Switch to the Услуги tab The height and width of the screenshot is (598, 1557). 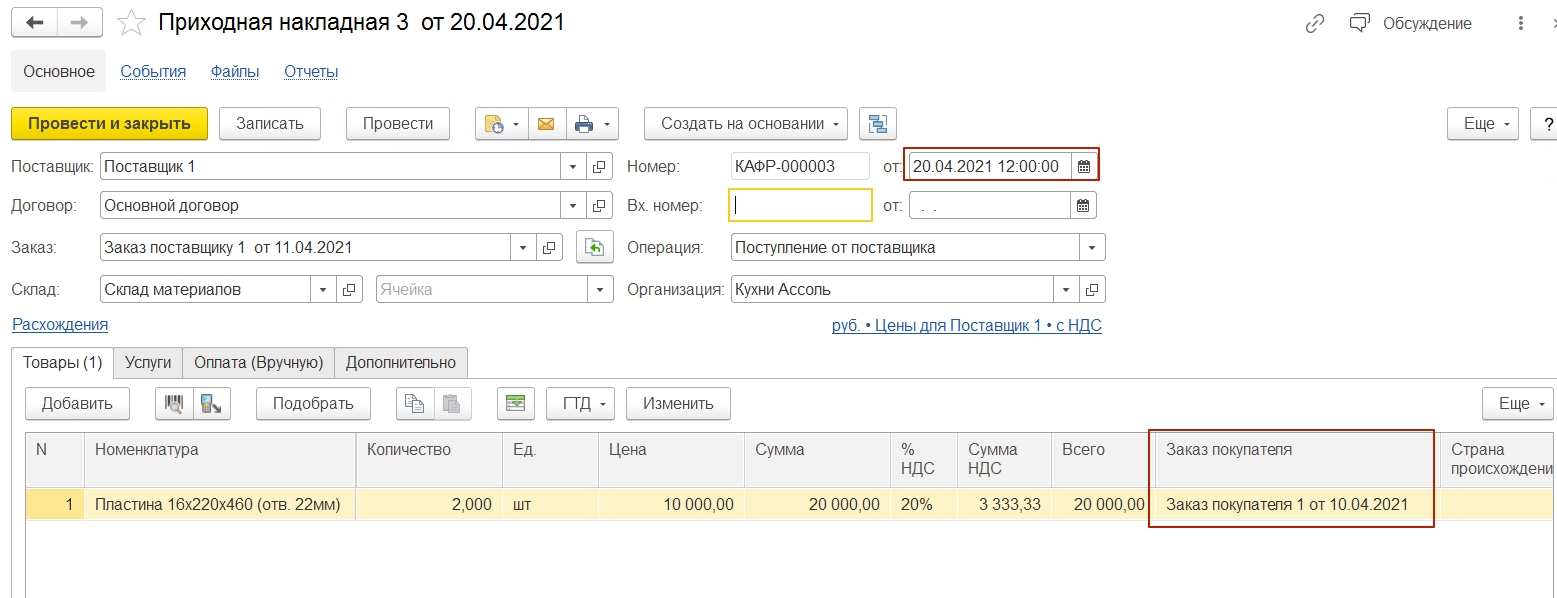[x=148, y=362]
